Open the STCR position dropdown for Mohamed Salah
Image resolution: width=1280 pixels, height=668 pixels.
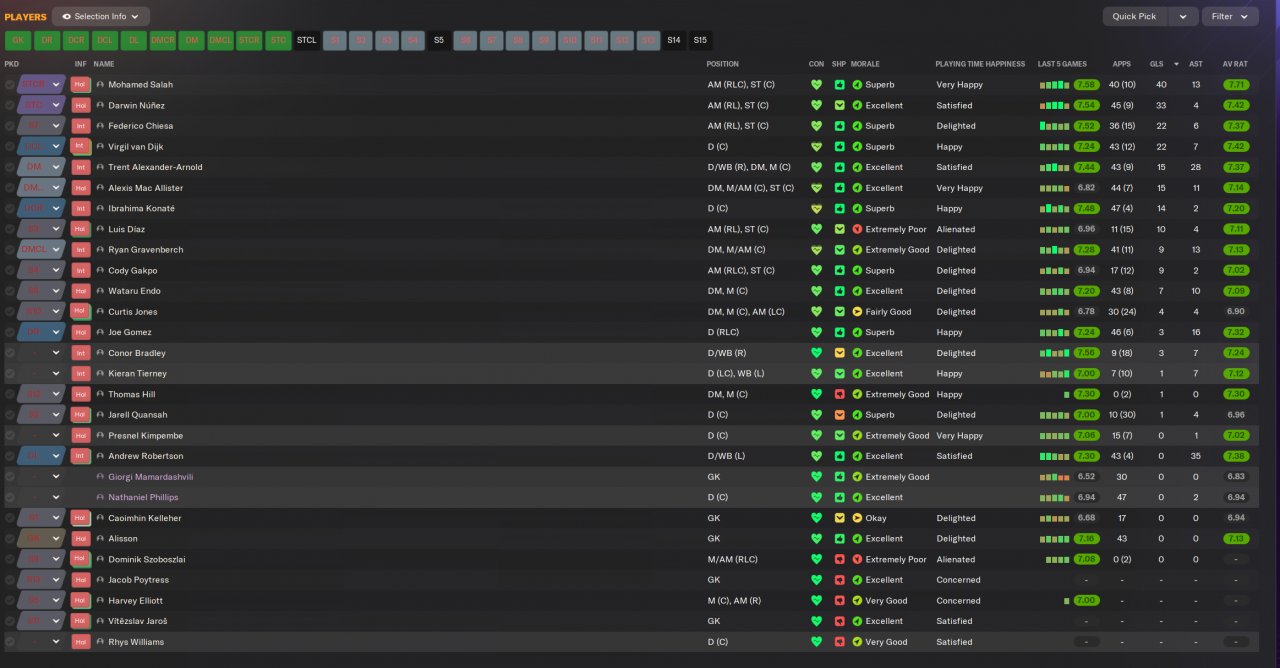click(x=41, y=85)
